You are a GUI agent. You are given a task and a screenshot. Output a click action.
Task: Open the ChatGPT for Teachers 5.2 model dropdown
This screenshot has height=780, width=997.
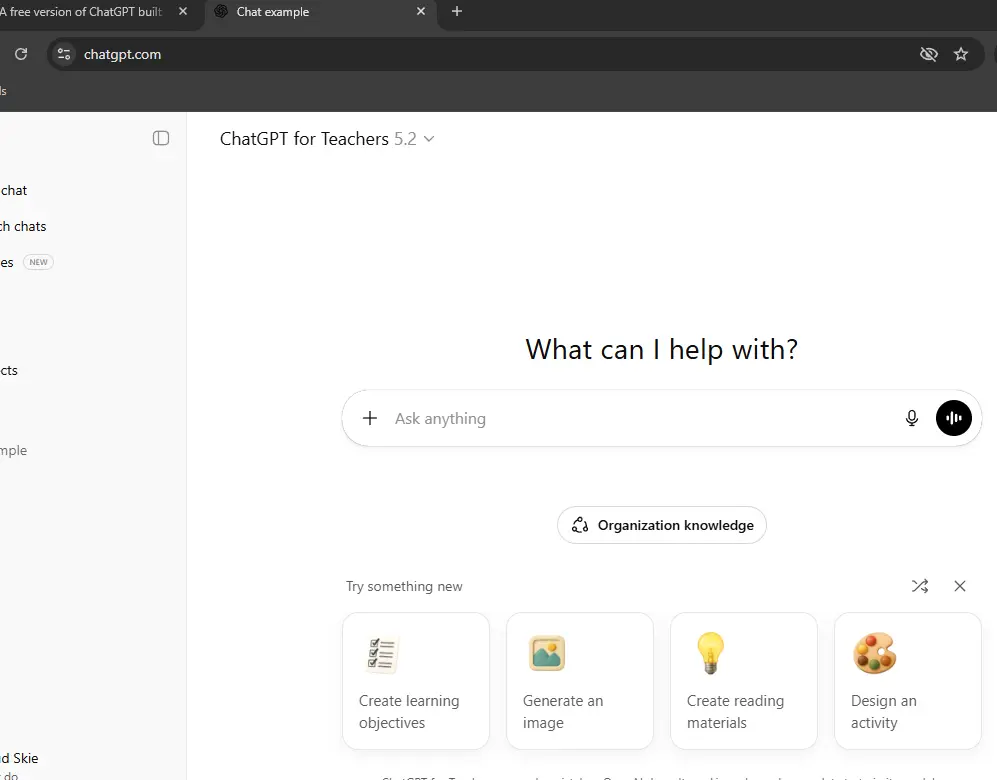(327, 139)
